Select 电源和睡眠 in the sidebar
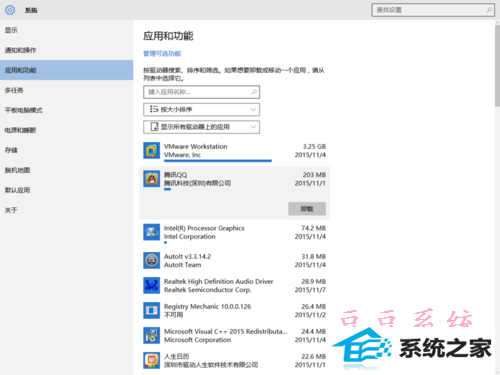This screenshot has height=375, width=500. coord(67,130)
